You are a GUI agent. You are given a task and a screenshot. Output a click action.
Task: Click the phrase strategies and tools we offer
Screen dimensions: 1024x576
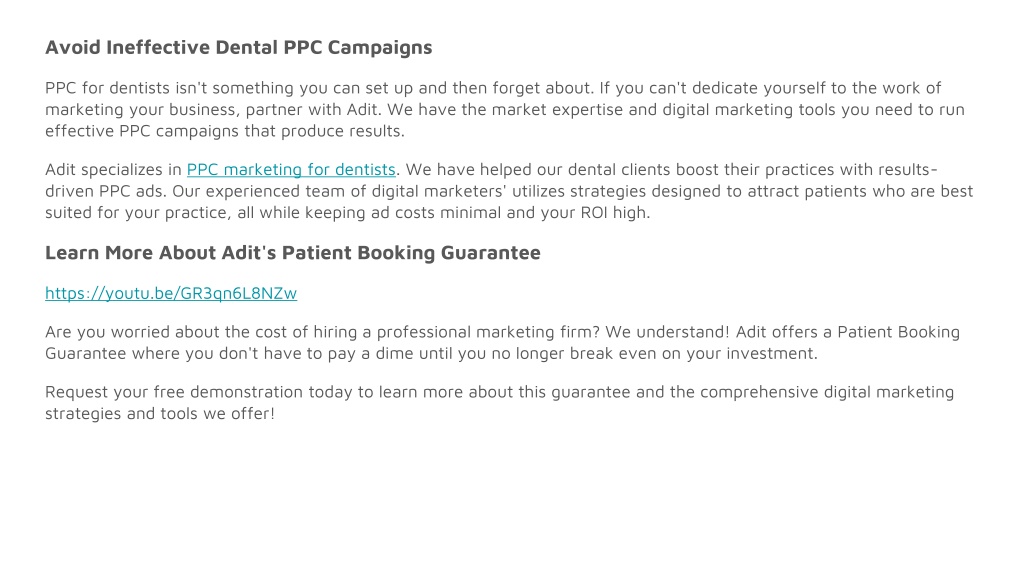click(160, 414)
